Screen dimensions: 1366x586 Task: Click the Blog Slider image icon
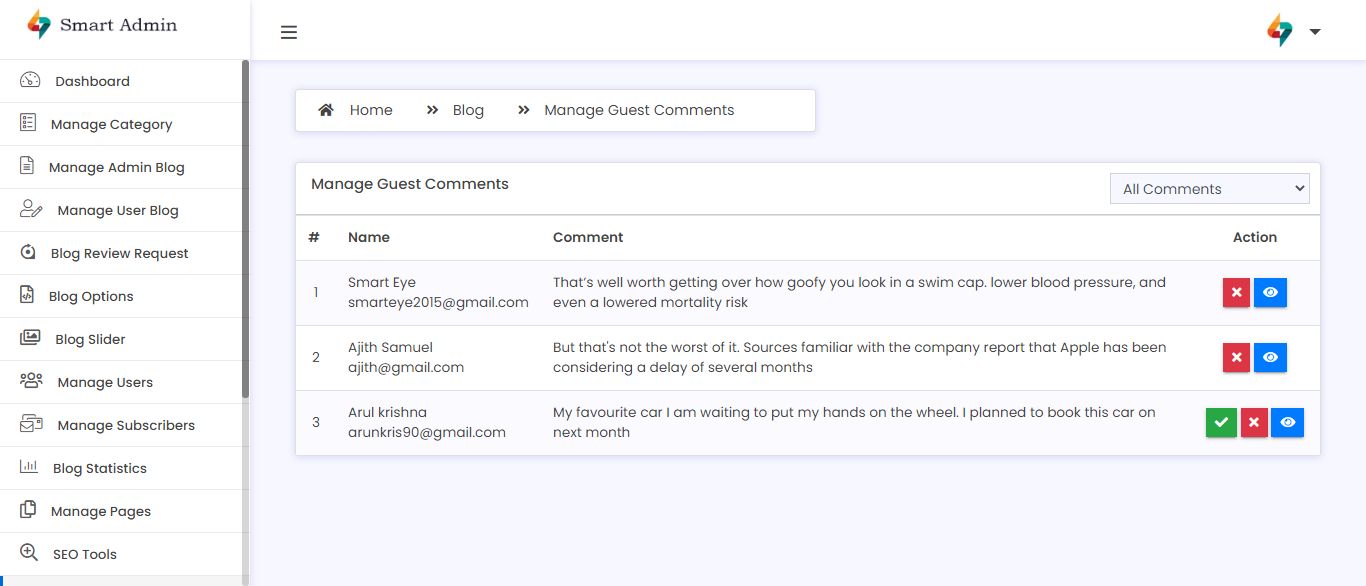[30, 338]
